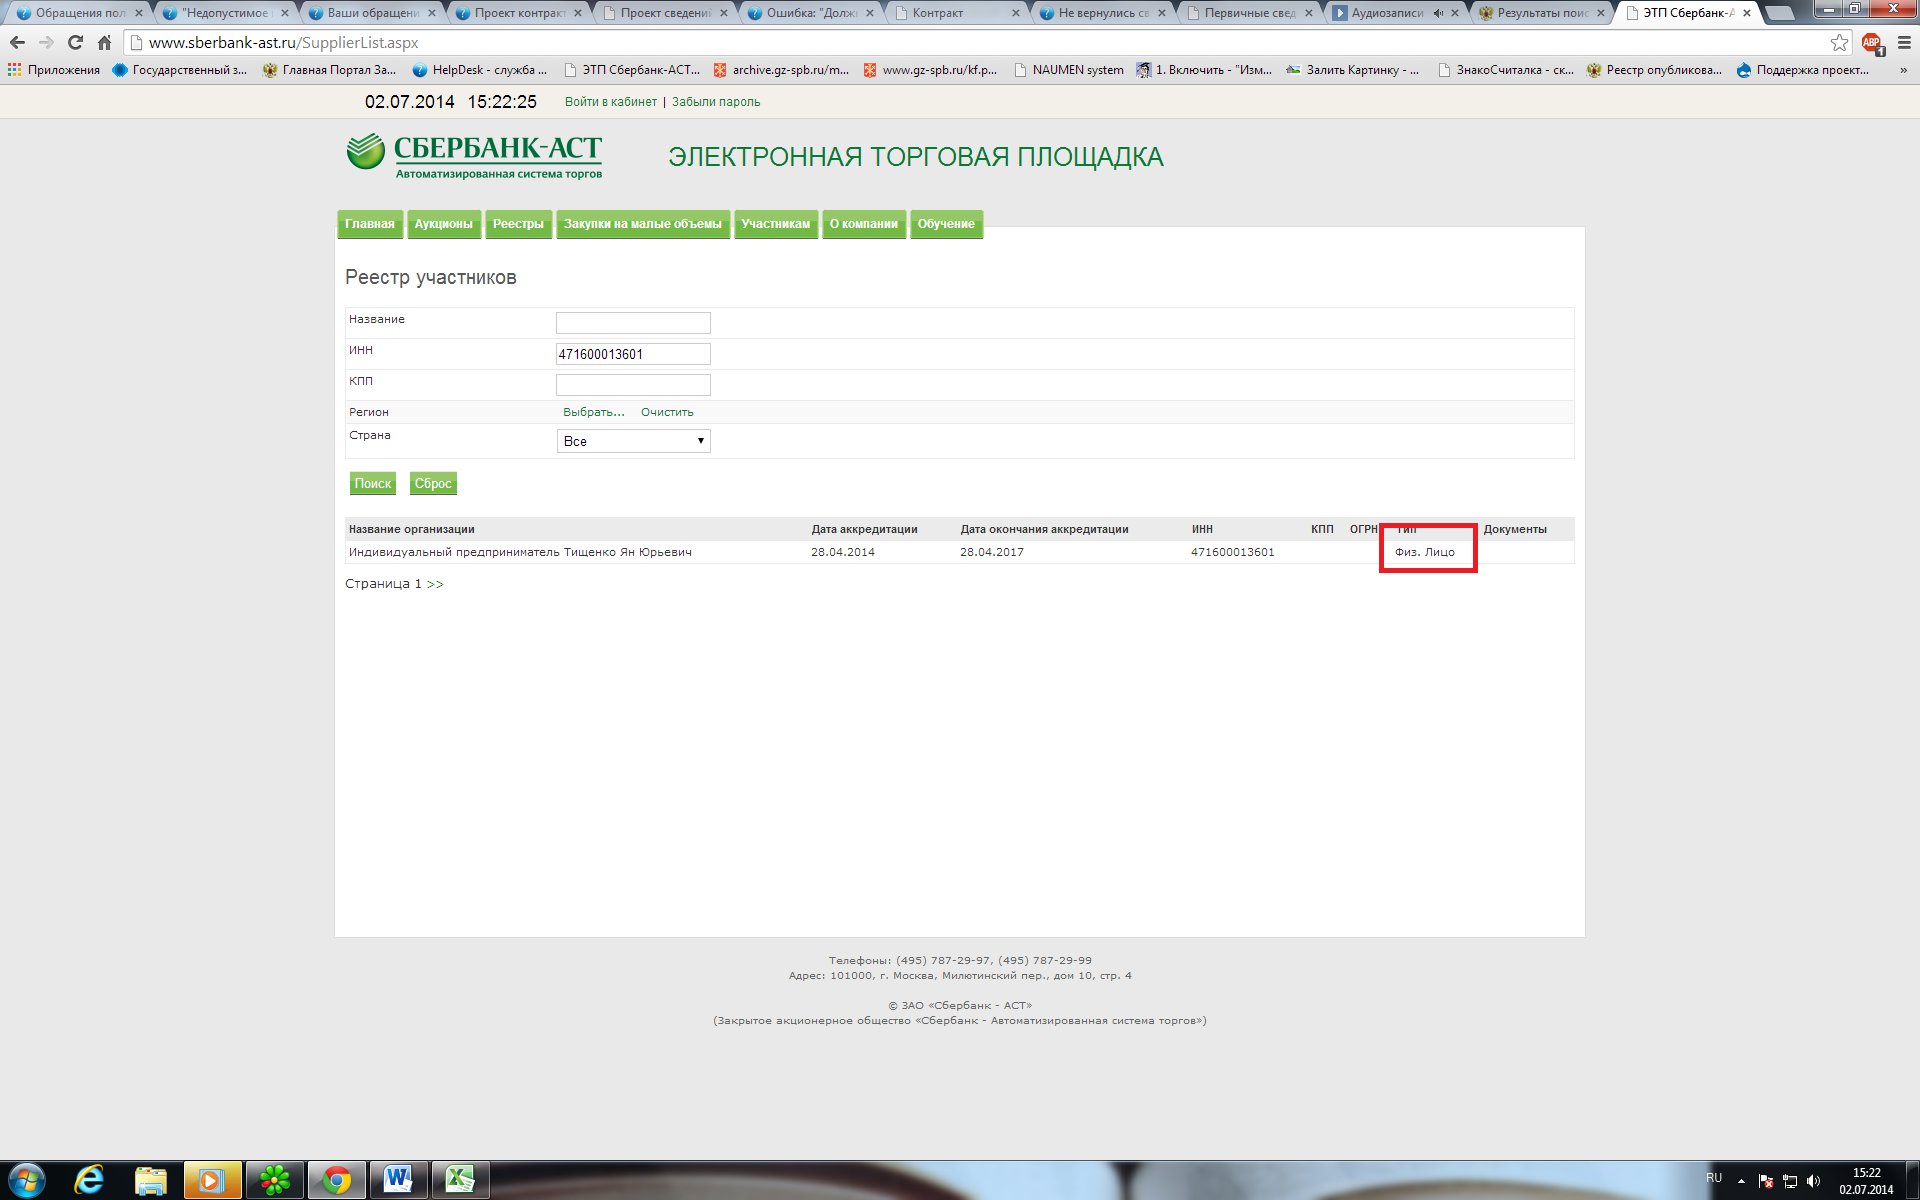Click Выбрать... region link
The image size is (1920, 1200).
[x=593, y=412]
